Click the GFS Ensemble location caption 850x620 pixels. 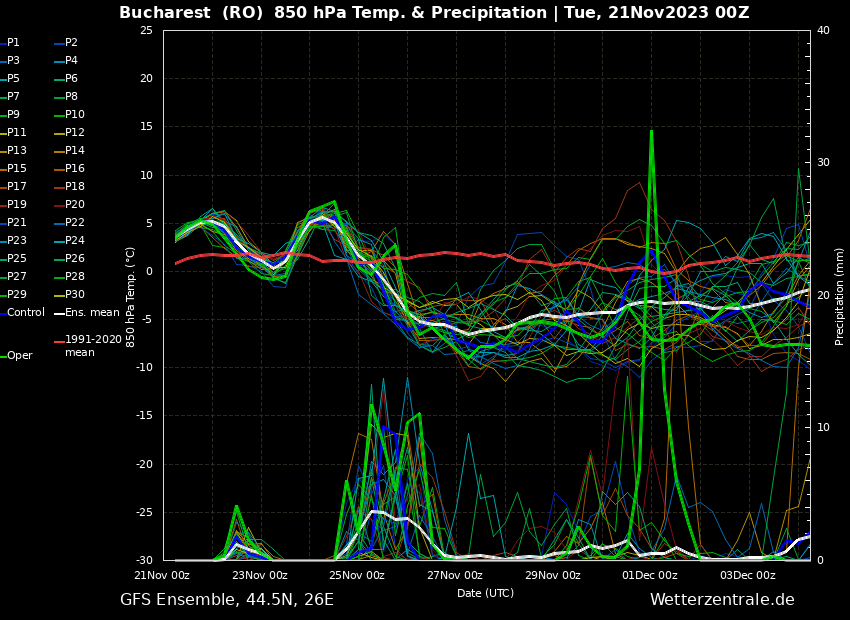pos(227,600)
